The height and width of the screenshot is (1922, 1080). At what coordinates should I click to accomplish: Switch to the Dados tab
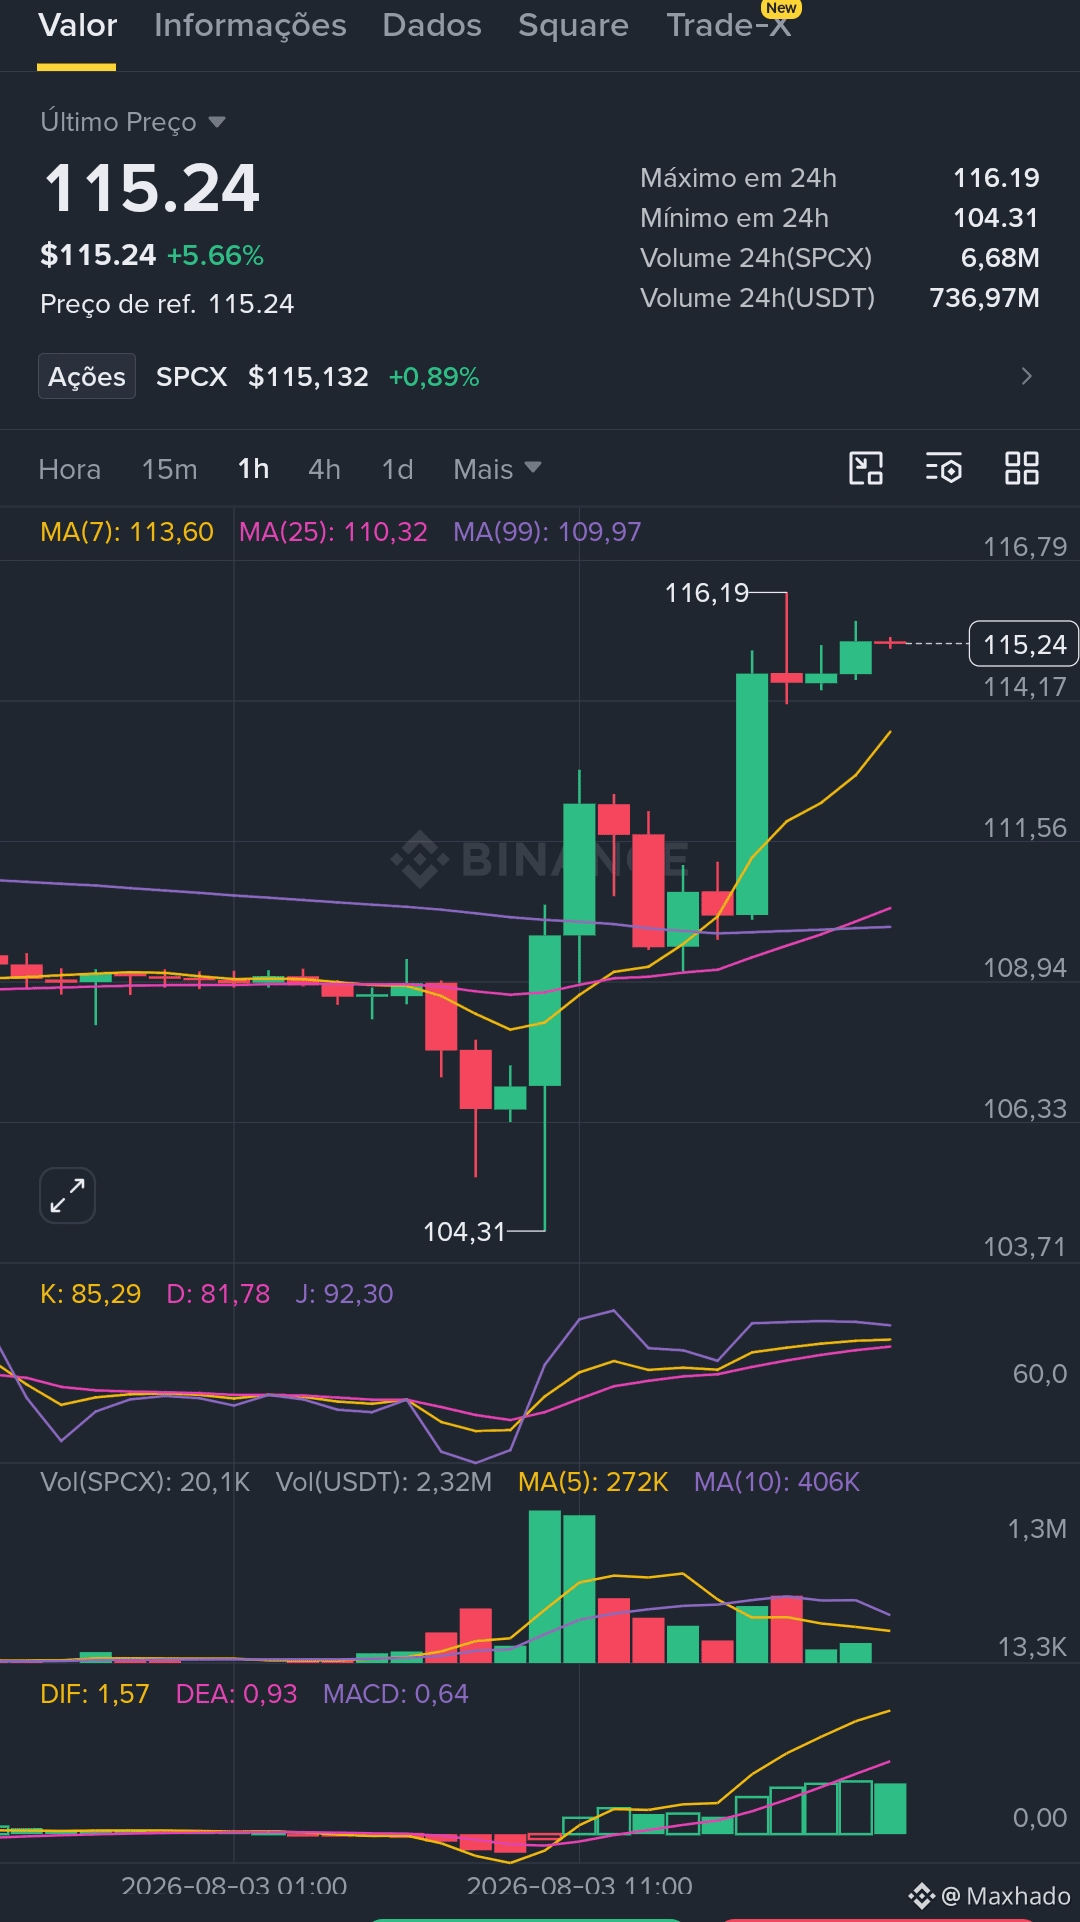click(432, 25)
